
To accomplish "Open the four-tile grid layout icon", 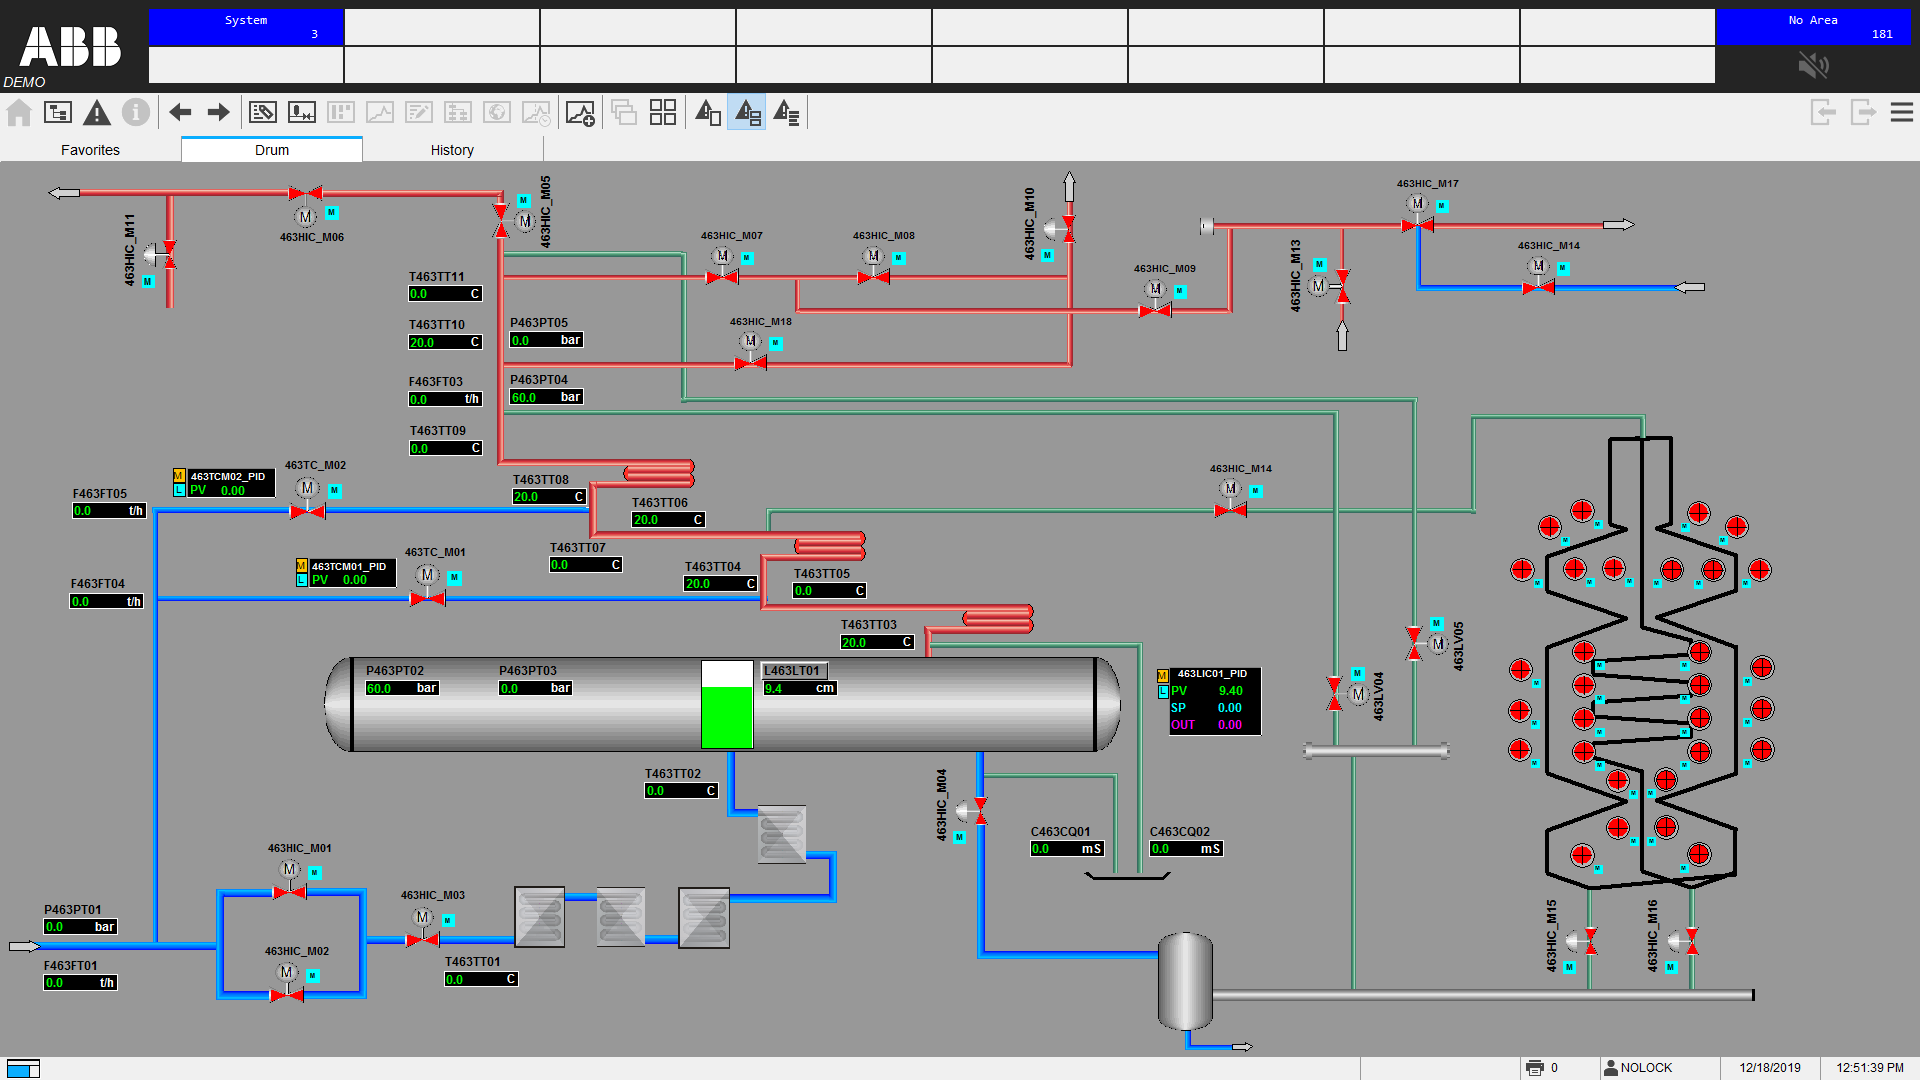I will [x=663, y=113].
